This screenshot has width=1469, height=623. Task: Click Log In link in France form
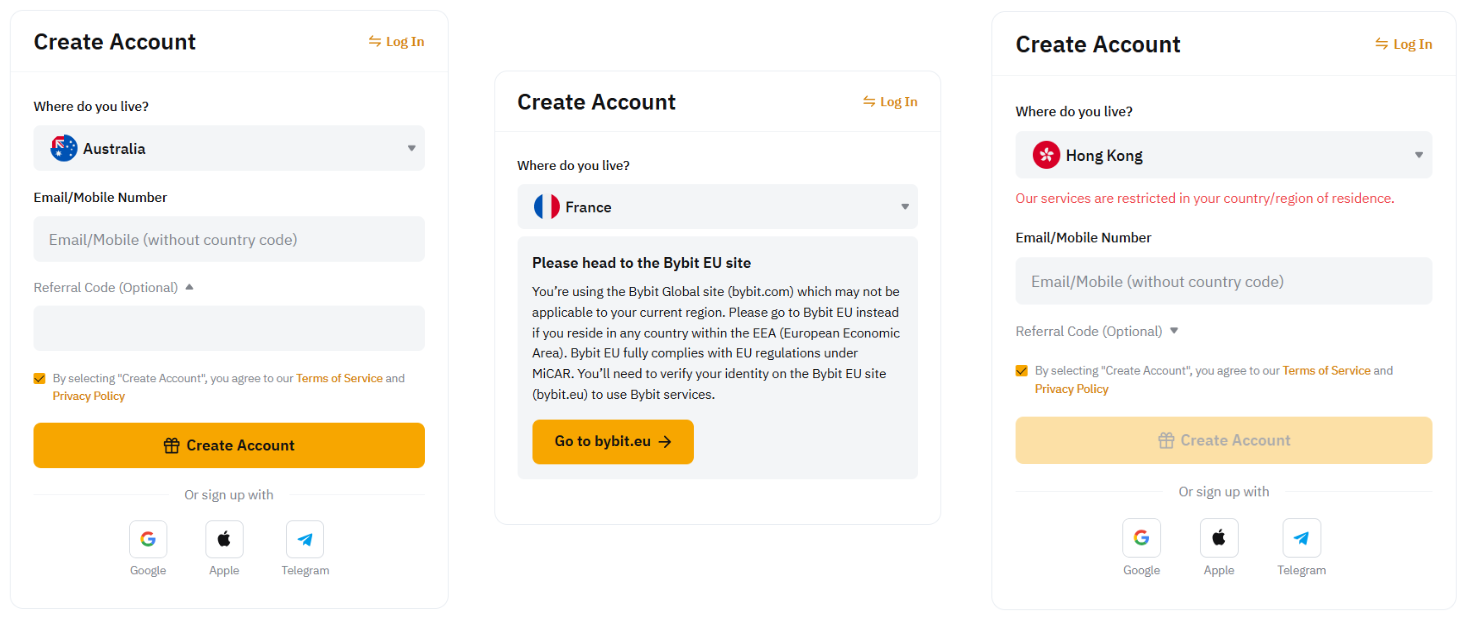tap(890, 102)
